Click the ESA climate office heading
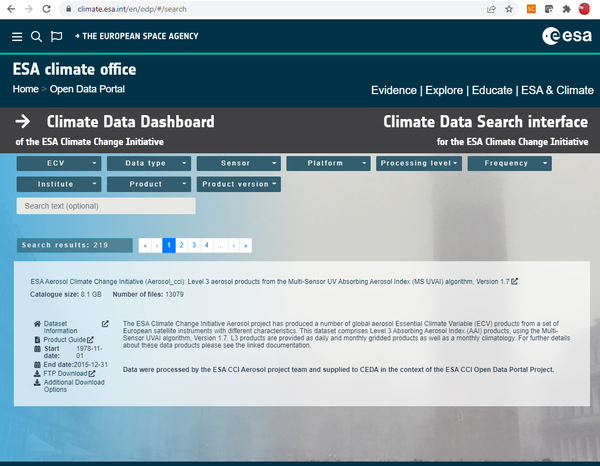Image resolution: width=600 pixels, height=466 pixels. click(x=74, y=69)
